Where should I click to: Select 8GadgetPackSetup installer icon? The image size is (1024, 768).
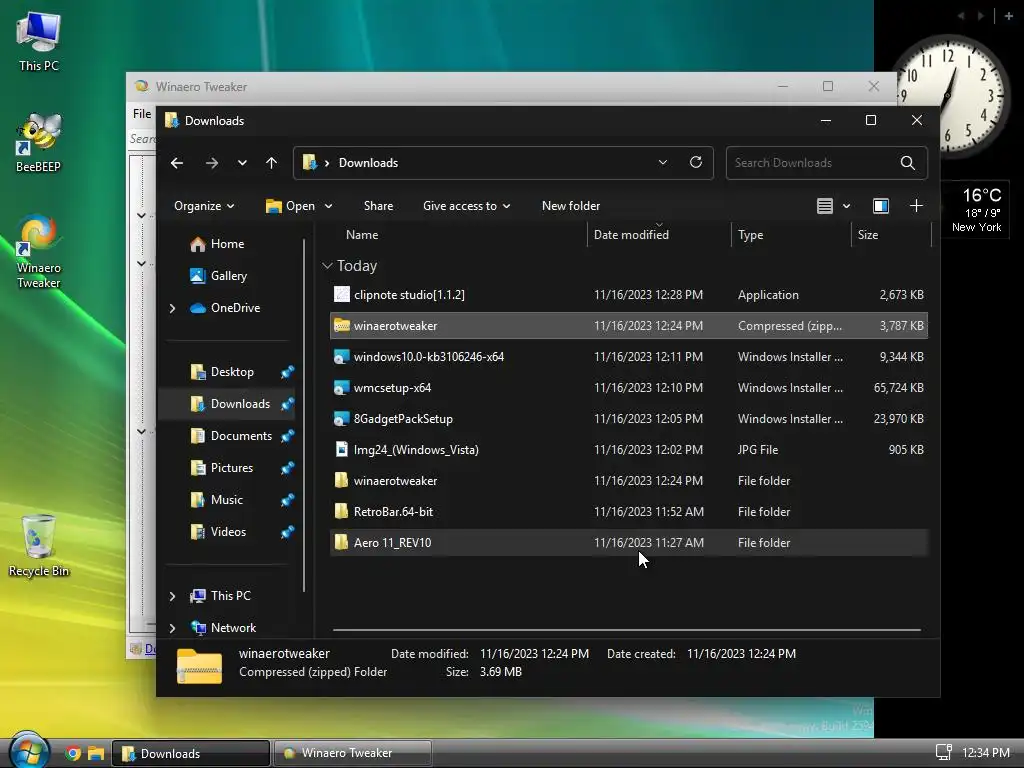(342, 419)
